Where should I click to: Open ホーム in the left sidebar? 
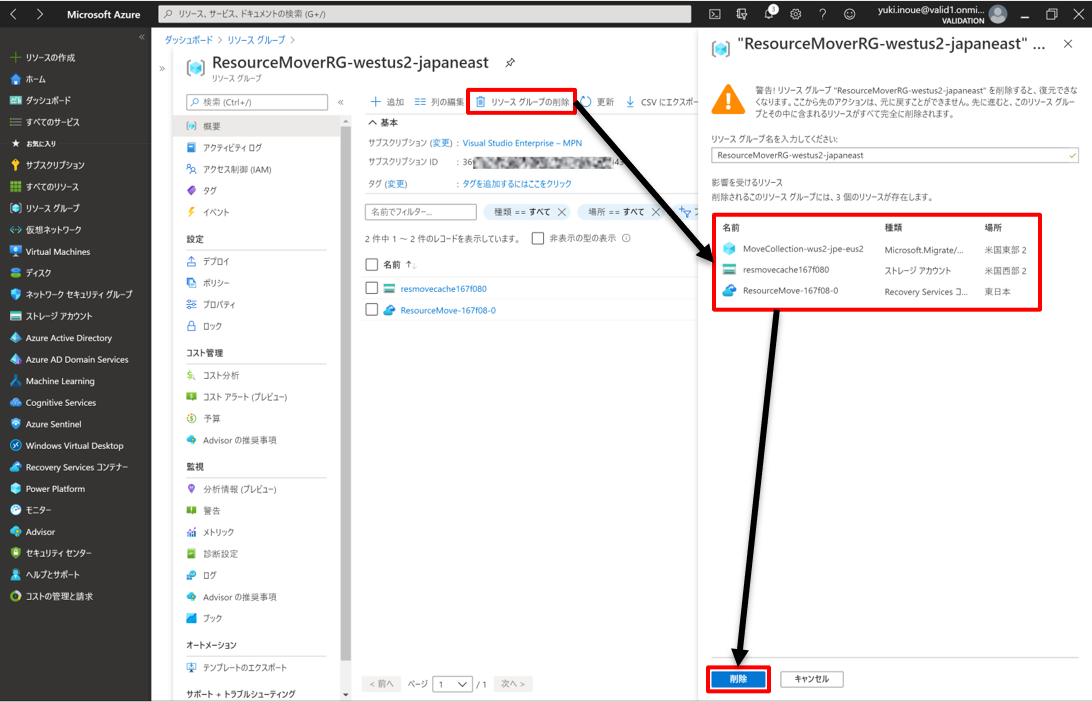point(35,79)
